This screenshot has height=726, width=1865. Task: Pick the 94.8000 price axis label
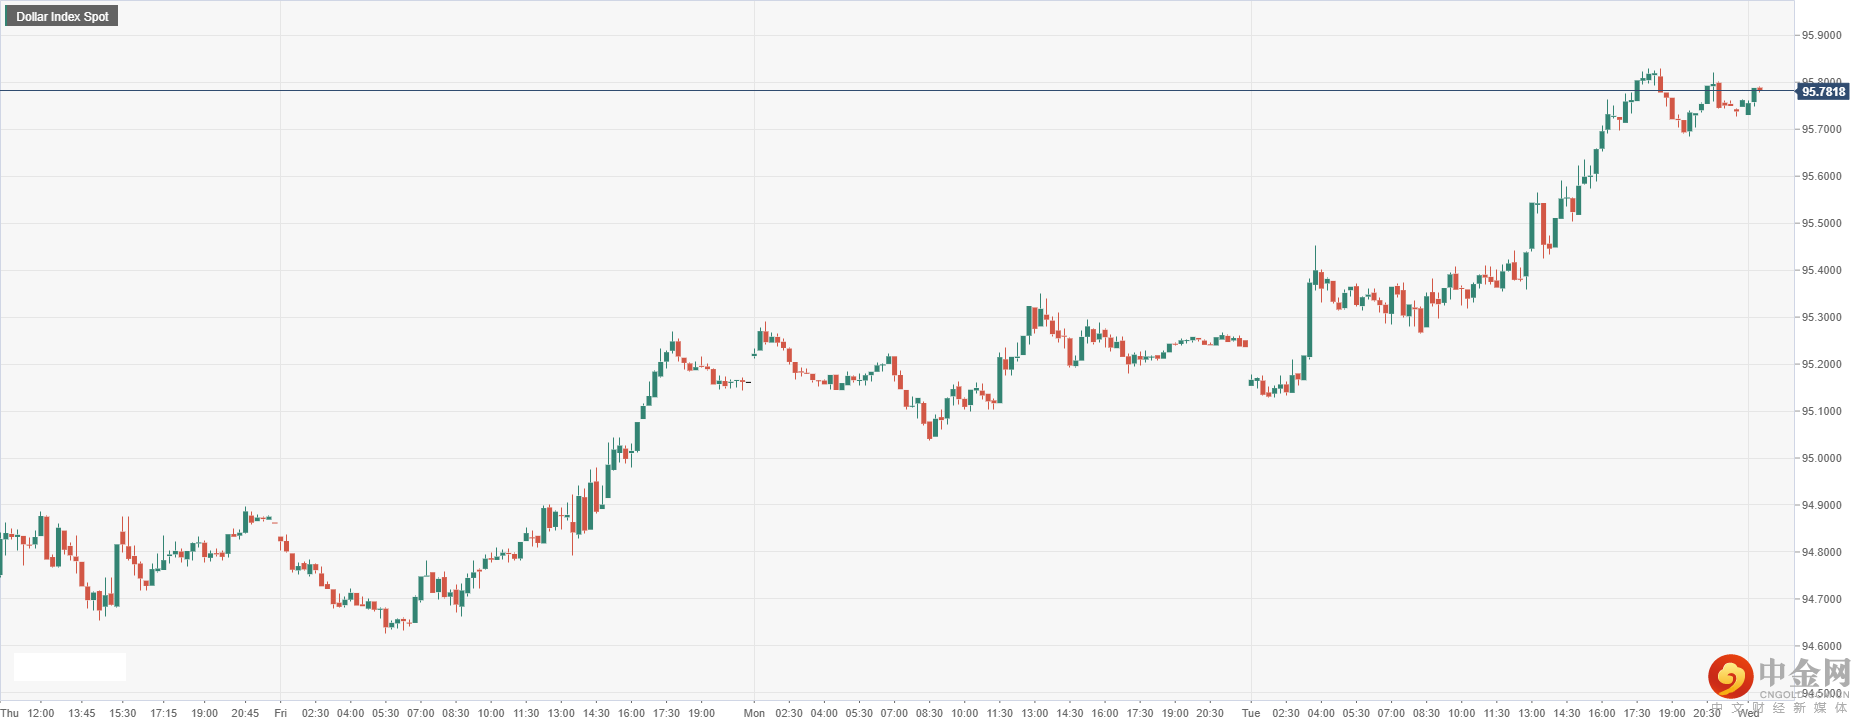coord(1821,552)
